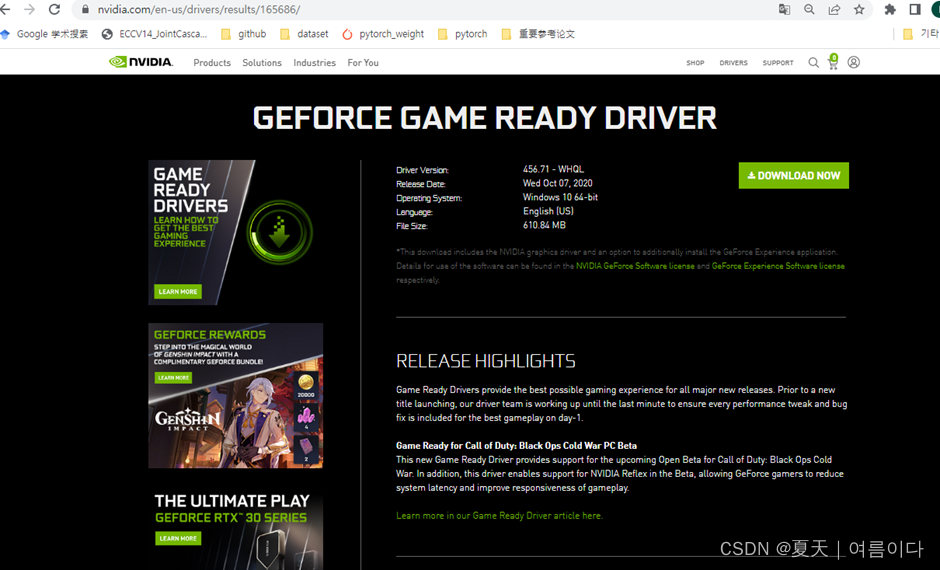Viewport: 940px width, 570px height.
Task: Click the Game Ready Drivers banner image
Action: [x=236, y=233]
